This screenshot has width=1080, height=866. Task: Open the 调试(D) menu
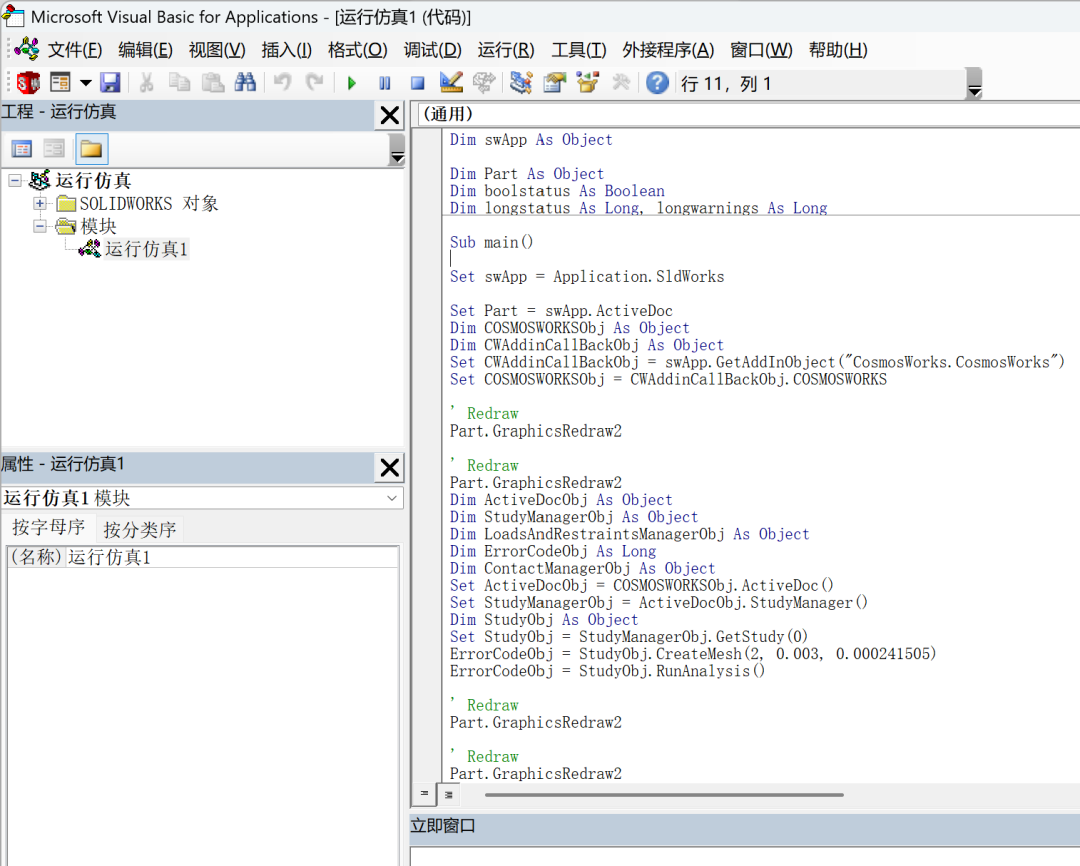432,50
